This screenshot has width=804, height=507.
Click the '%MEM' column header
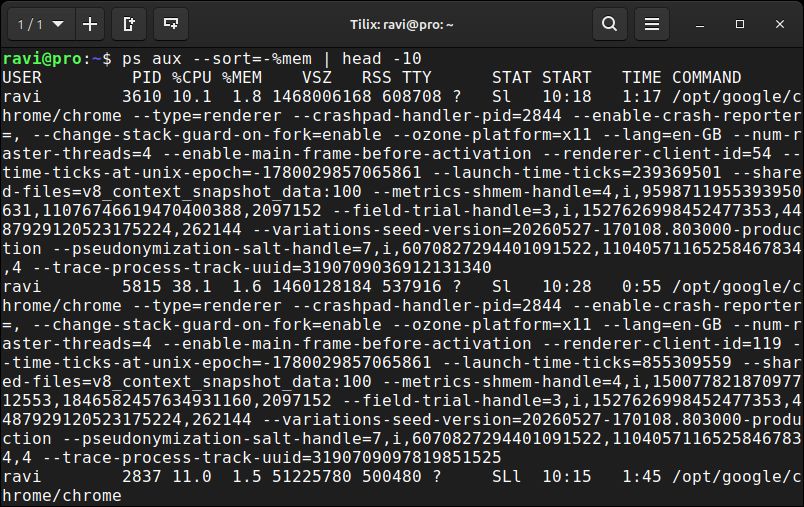pyautogui.click(x=242, y=78)
